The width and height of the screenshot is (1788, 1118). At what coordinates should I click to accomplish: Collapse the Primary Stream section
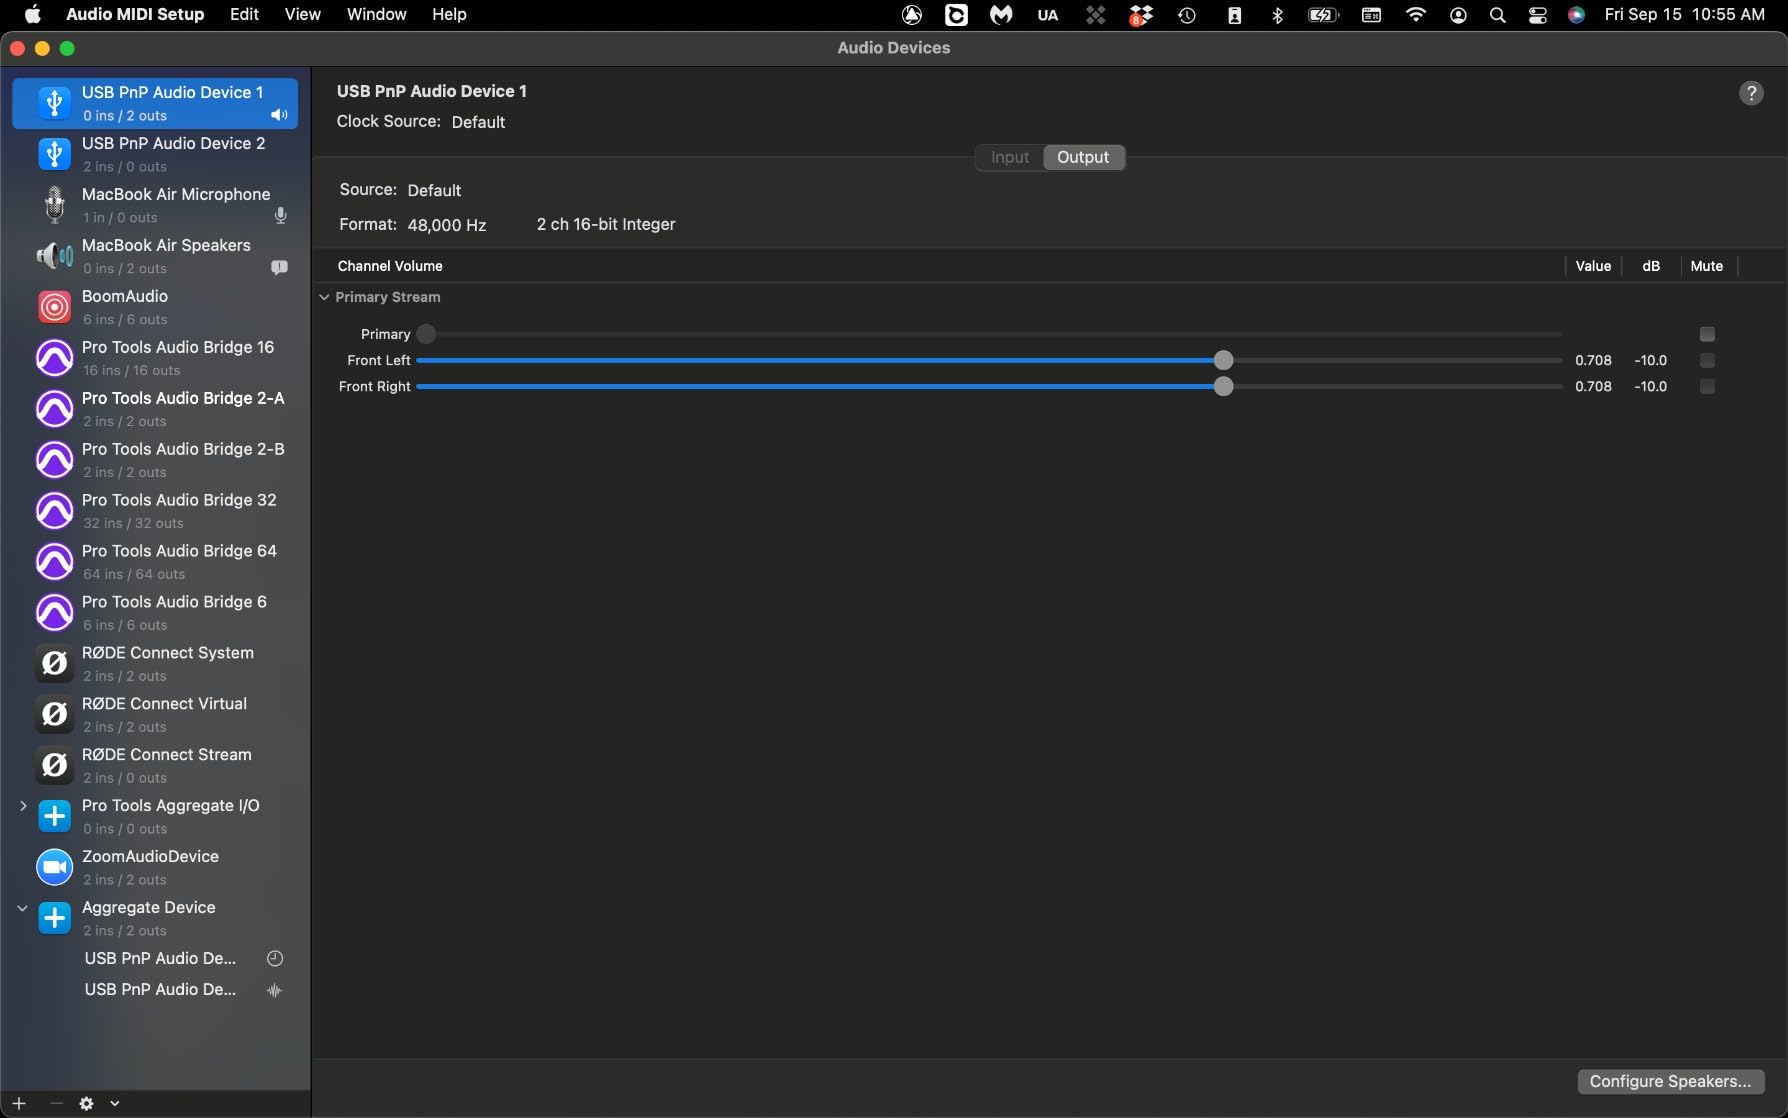324,297
